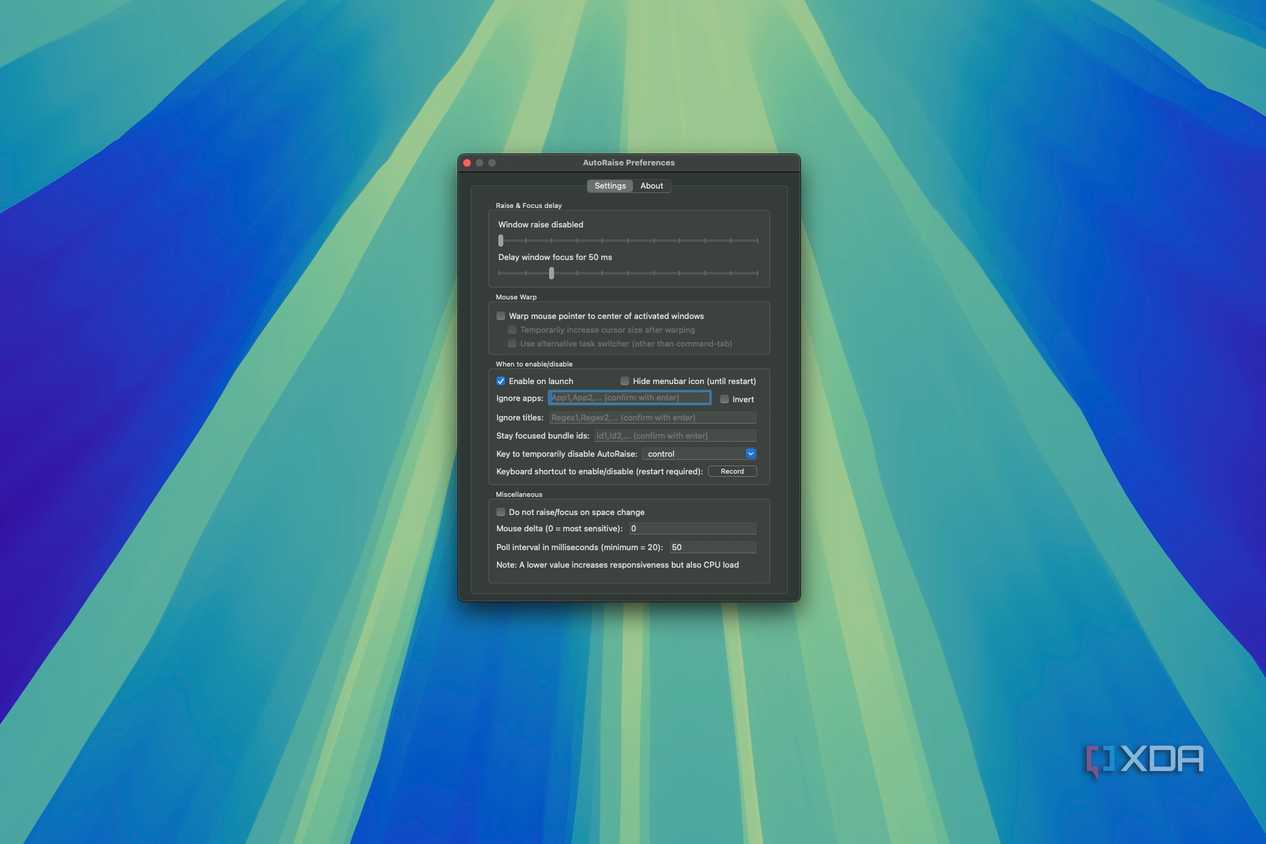
Task: Click the 'Delay window focus for 50 ms' label
Action: pyautogui.click(x=555, y=257)
